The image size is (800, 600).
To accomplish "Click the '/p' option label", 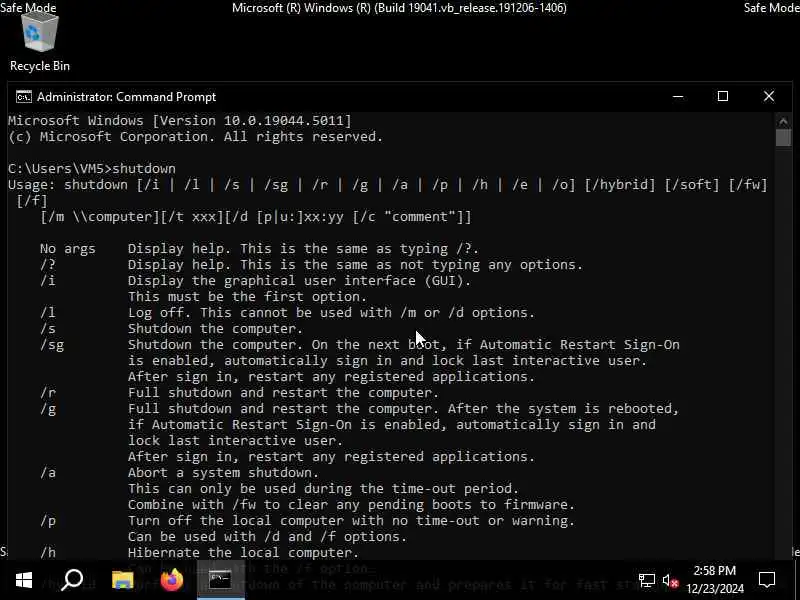I will tap(48, 521).
